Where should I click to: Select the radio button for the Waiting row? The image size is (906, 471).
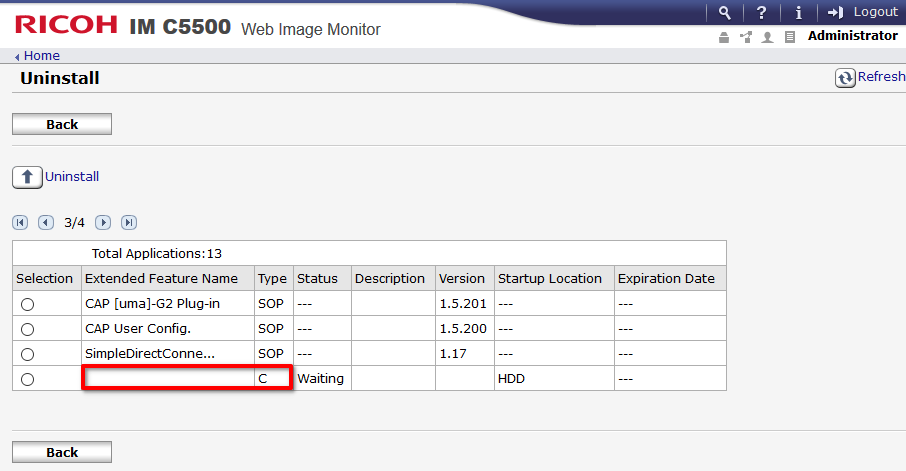point(28,379)
